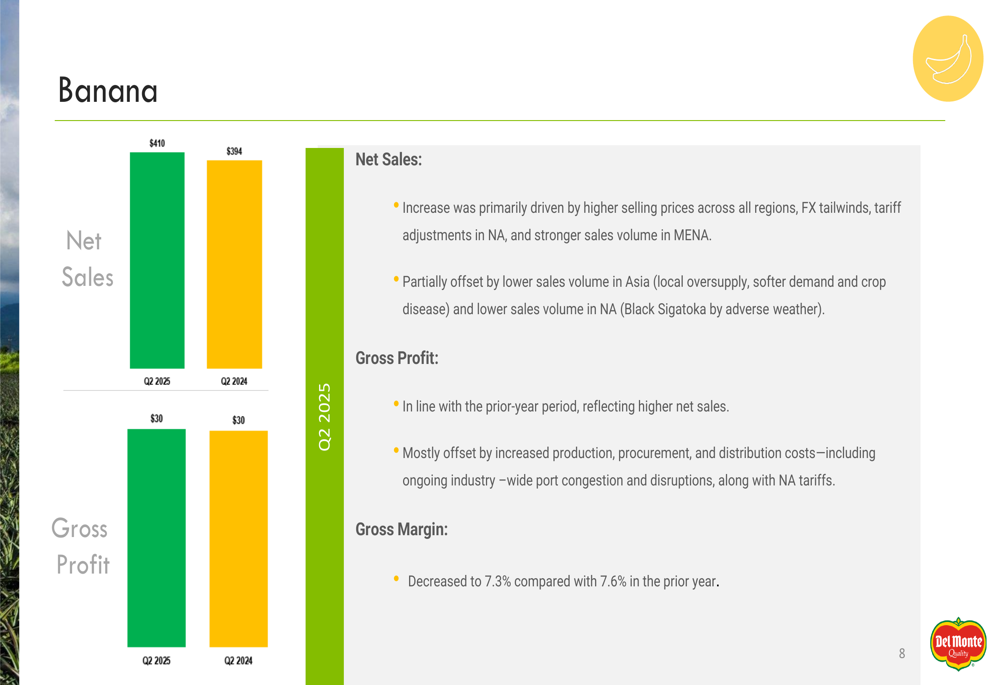Viewport: 1000px width, 685px height.
Task: Click the Gross Profit: heading
Action: (397, 358)
